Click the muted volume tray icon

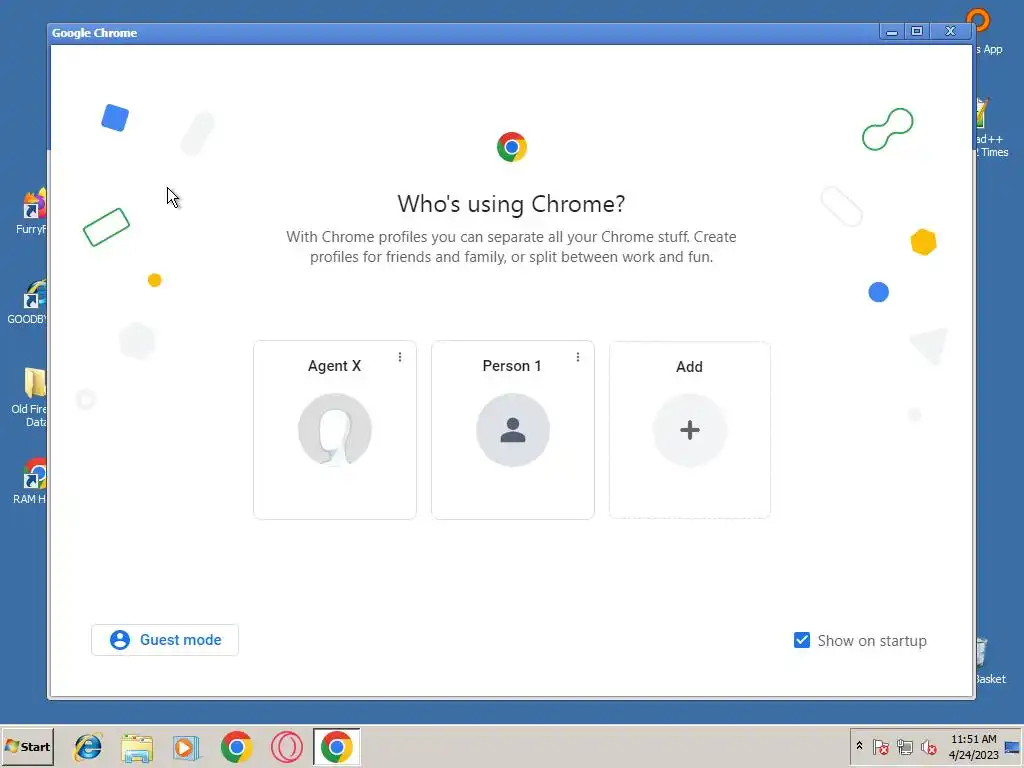coord(928,746)
